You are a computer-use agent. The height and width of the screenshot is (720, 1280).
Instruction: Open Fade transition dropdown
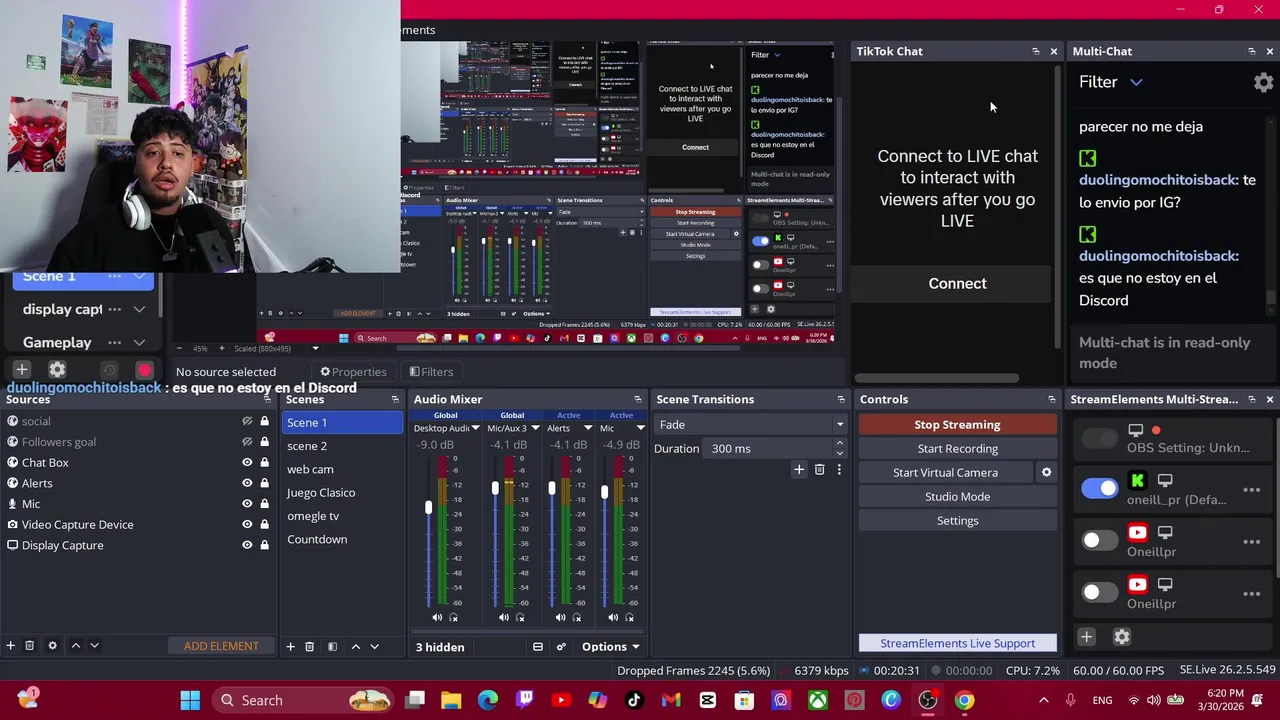749,424
